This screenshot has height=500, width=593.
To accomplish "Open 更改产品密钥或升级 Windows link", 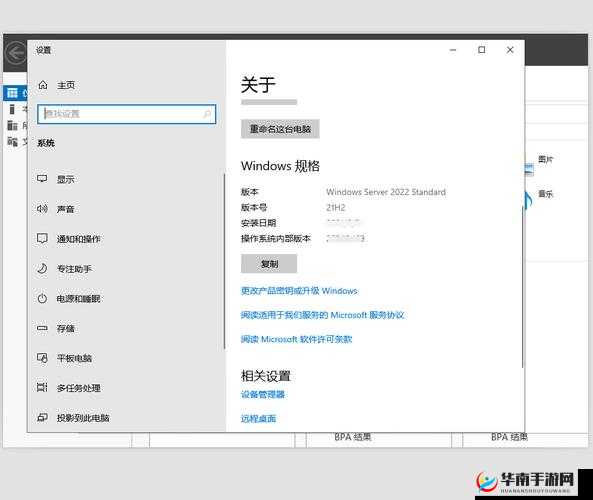I will (299, 290).
